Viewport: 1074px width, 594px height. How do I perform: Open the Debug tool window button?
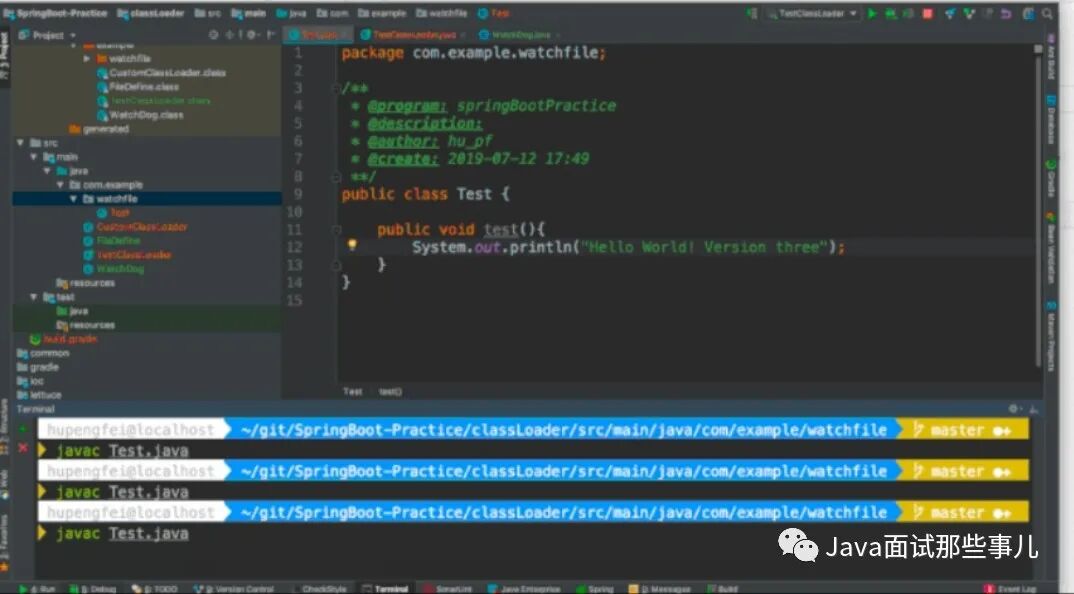(x=93, y=589)
